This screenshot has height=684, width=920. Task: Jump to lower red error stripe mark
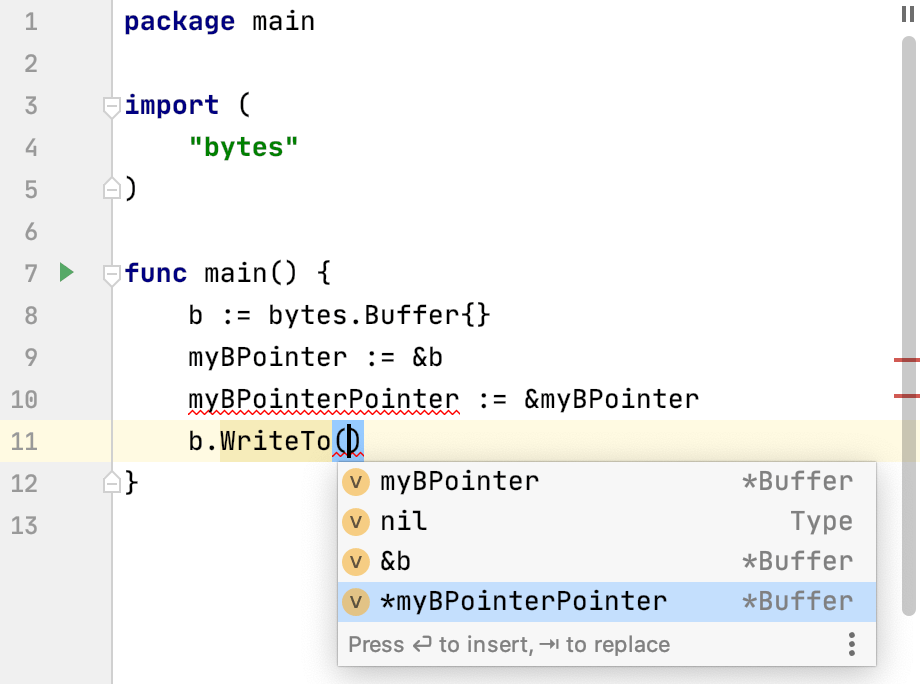point(907,396)
